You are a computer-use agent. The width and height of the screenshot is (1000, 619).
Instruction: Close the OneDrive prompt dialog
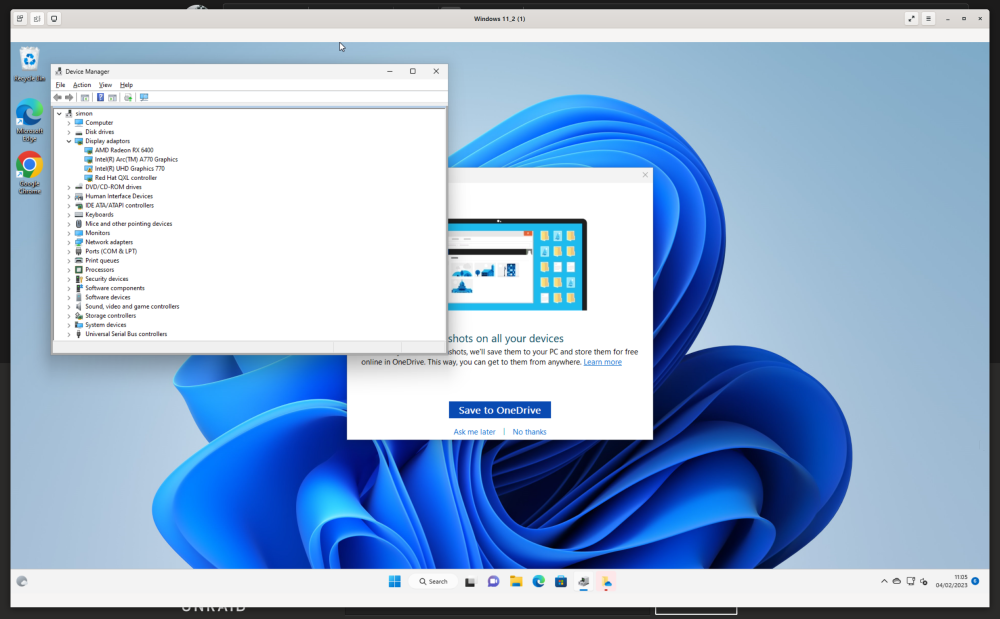(645, 175)
